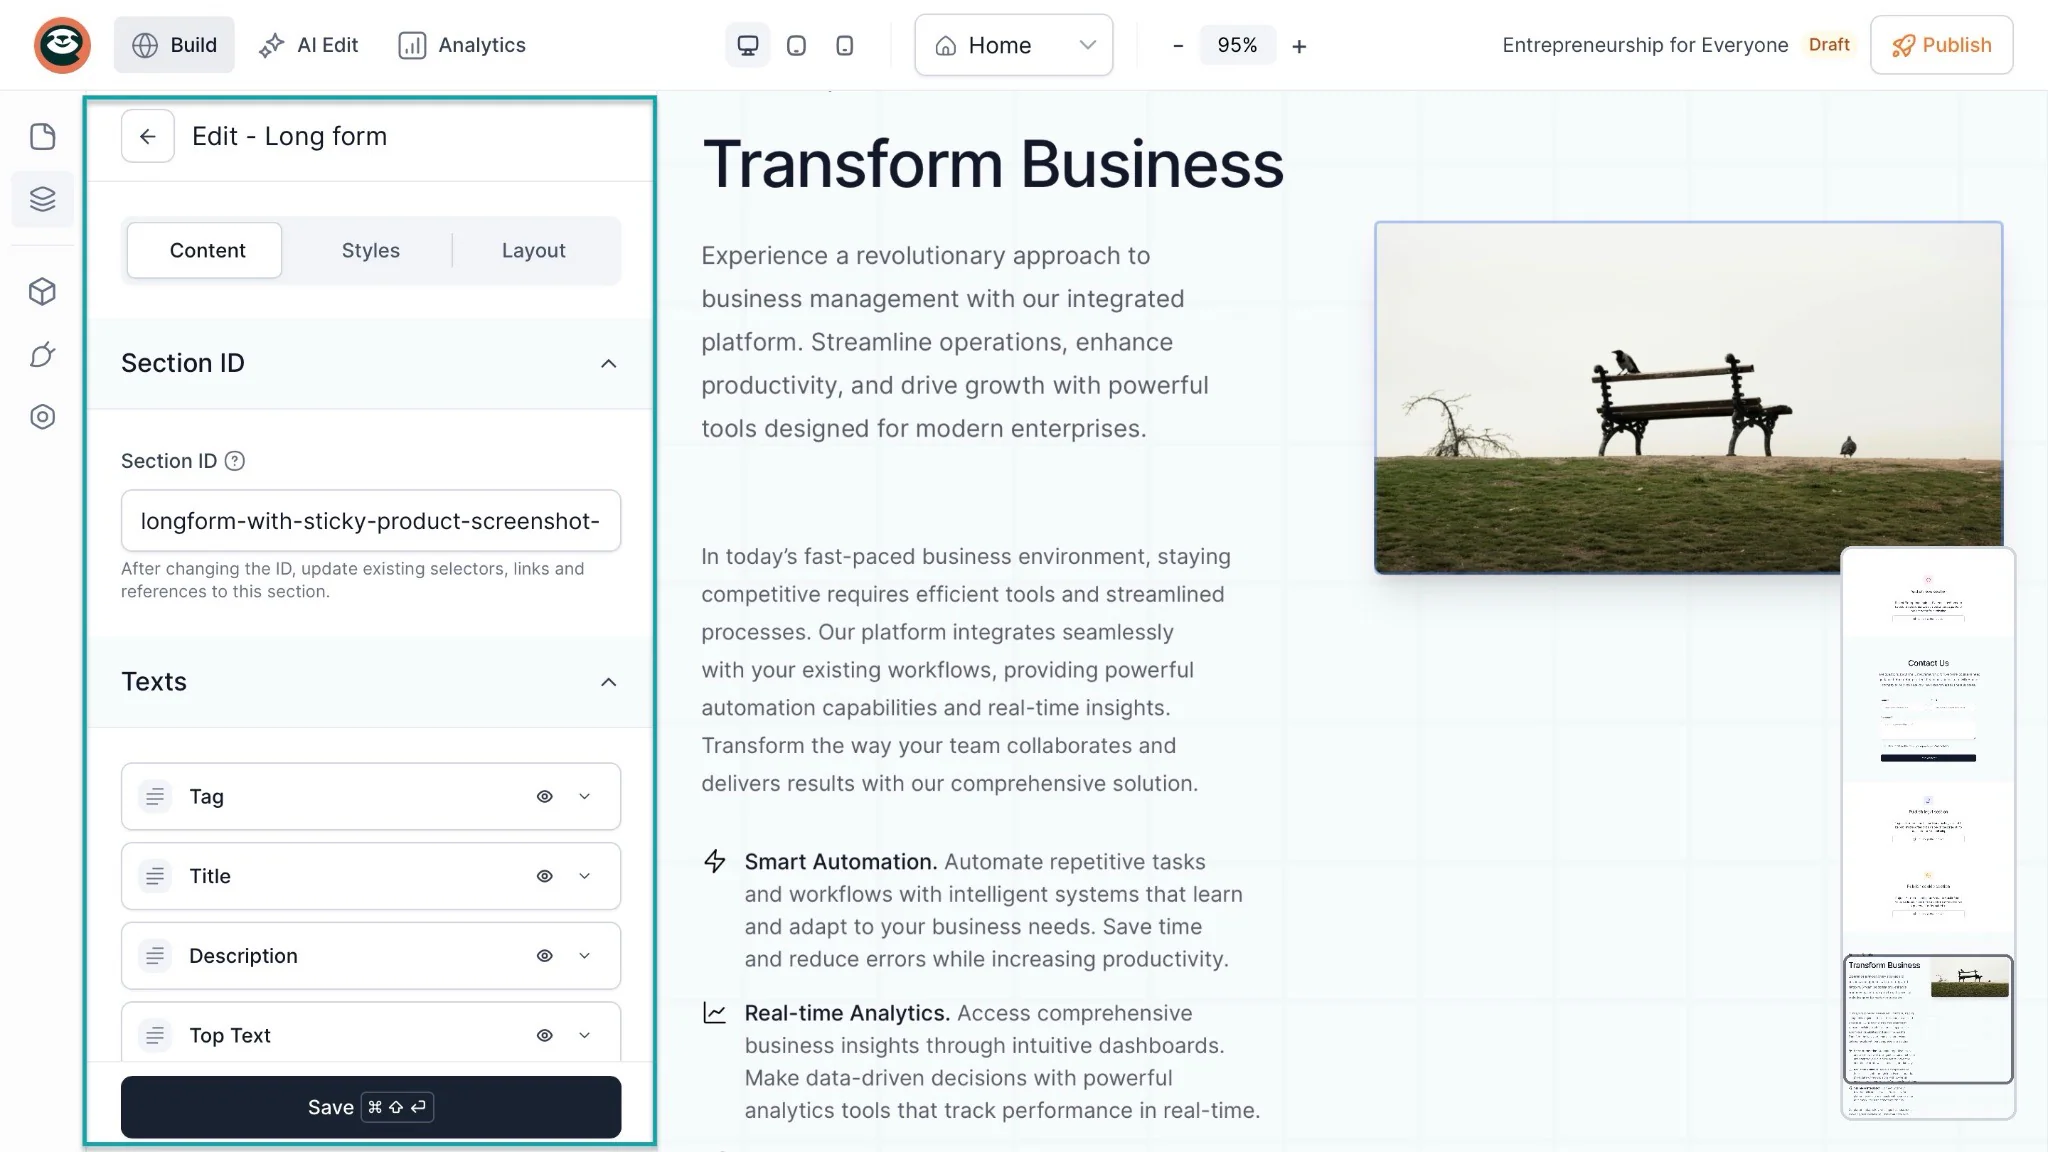Click the Description row text icon

click(155, 956)
